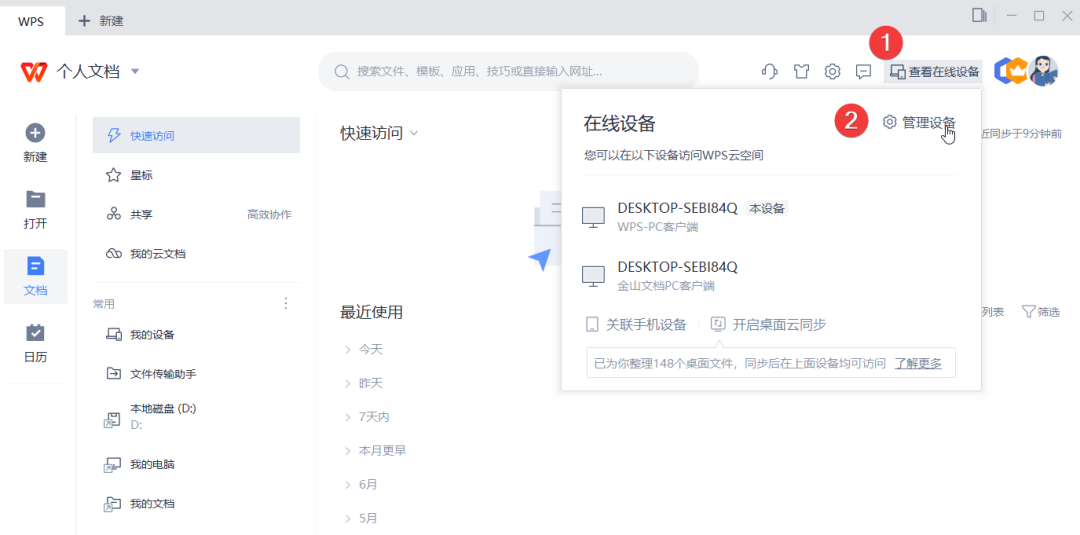The height and width of the screenshot is (535, 1080).
Task: Click the WPS logo icon
Action: pos(34,71)
